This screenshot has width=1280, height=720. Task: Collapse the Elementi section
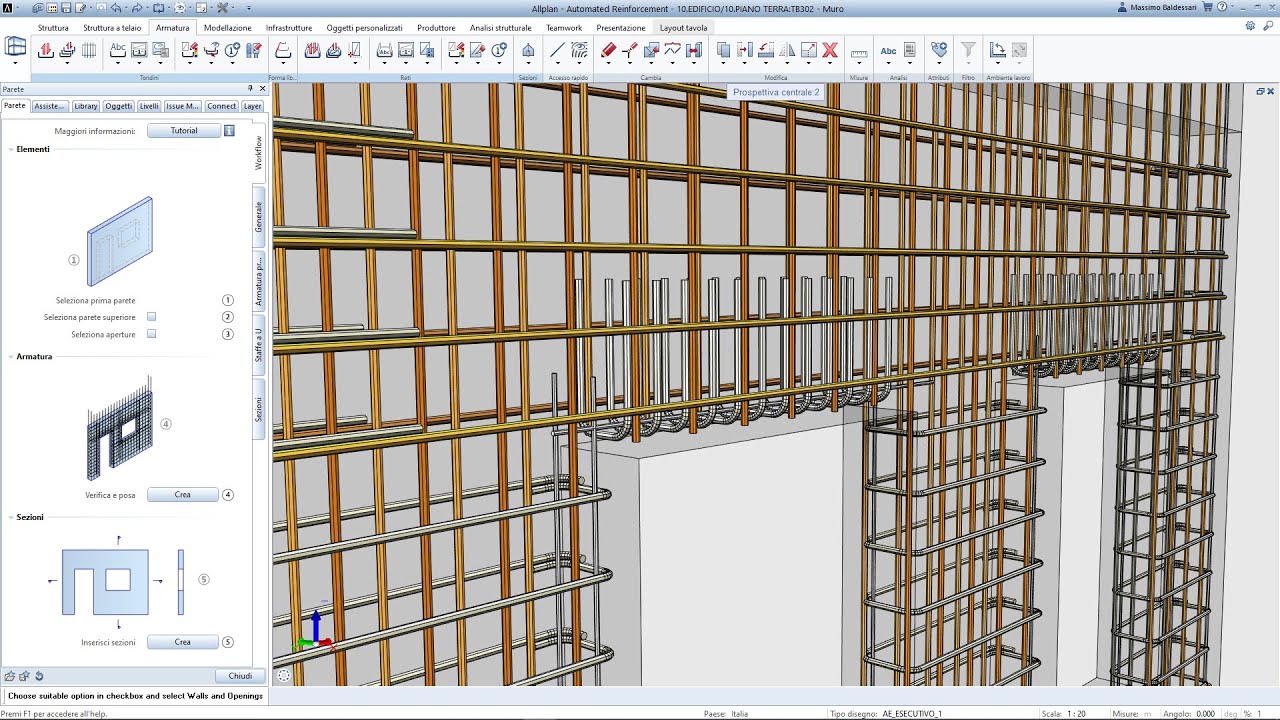[x=11, y=149]
